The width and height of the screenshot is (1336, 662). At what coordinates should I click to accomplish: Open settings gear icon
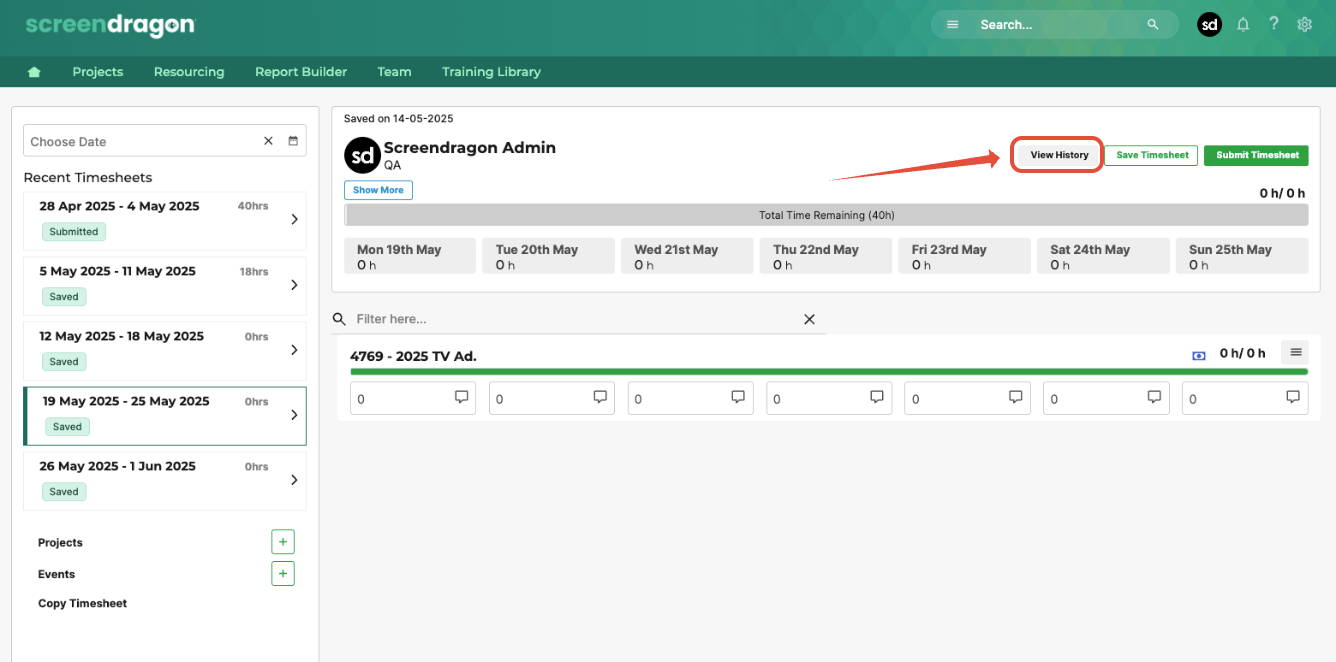point(1304,25)
